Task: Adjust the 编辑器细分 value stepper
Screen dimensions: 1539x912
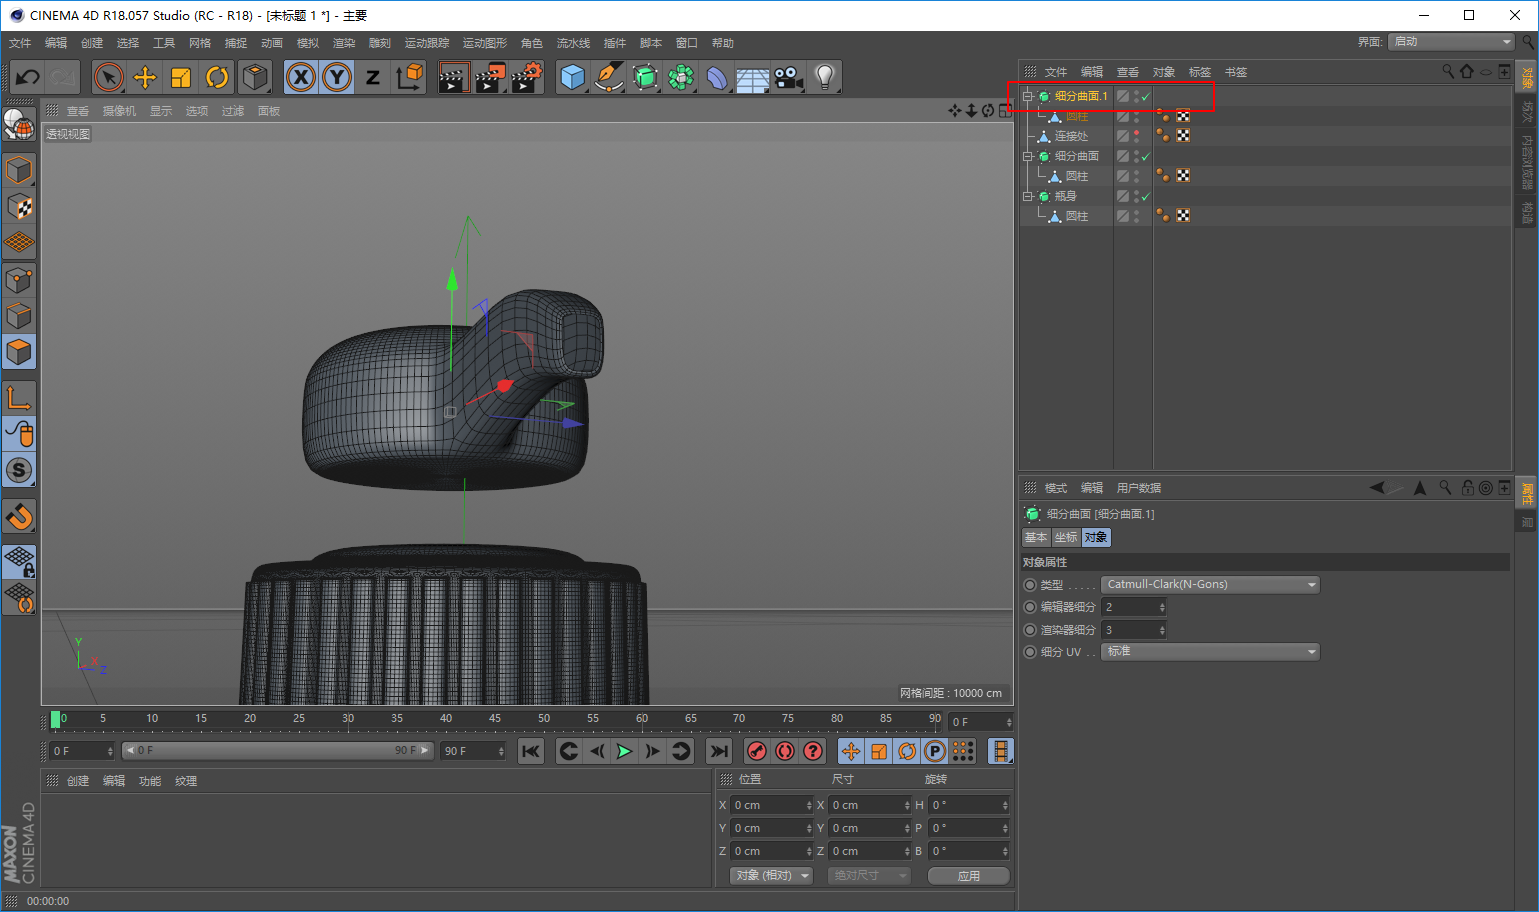Action: (x=1162, y=607)
